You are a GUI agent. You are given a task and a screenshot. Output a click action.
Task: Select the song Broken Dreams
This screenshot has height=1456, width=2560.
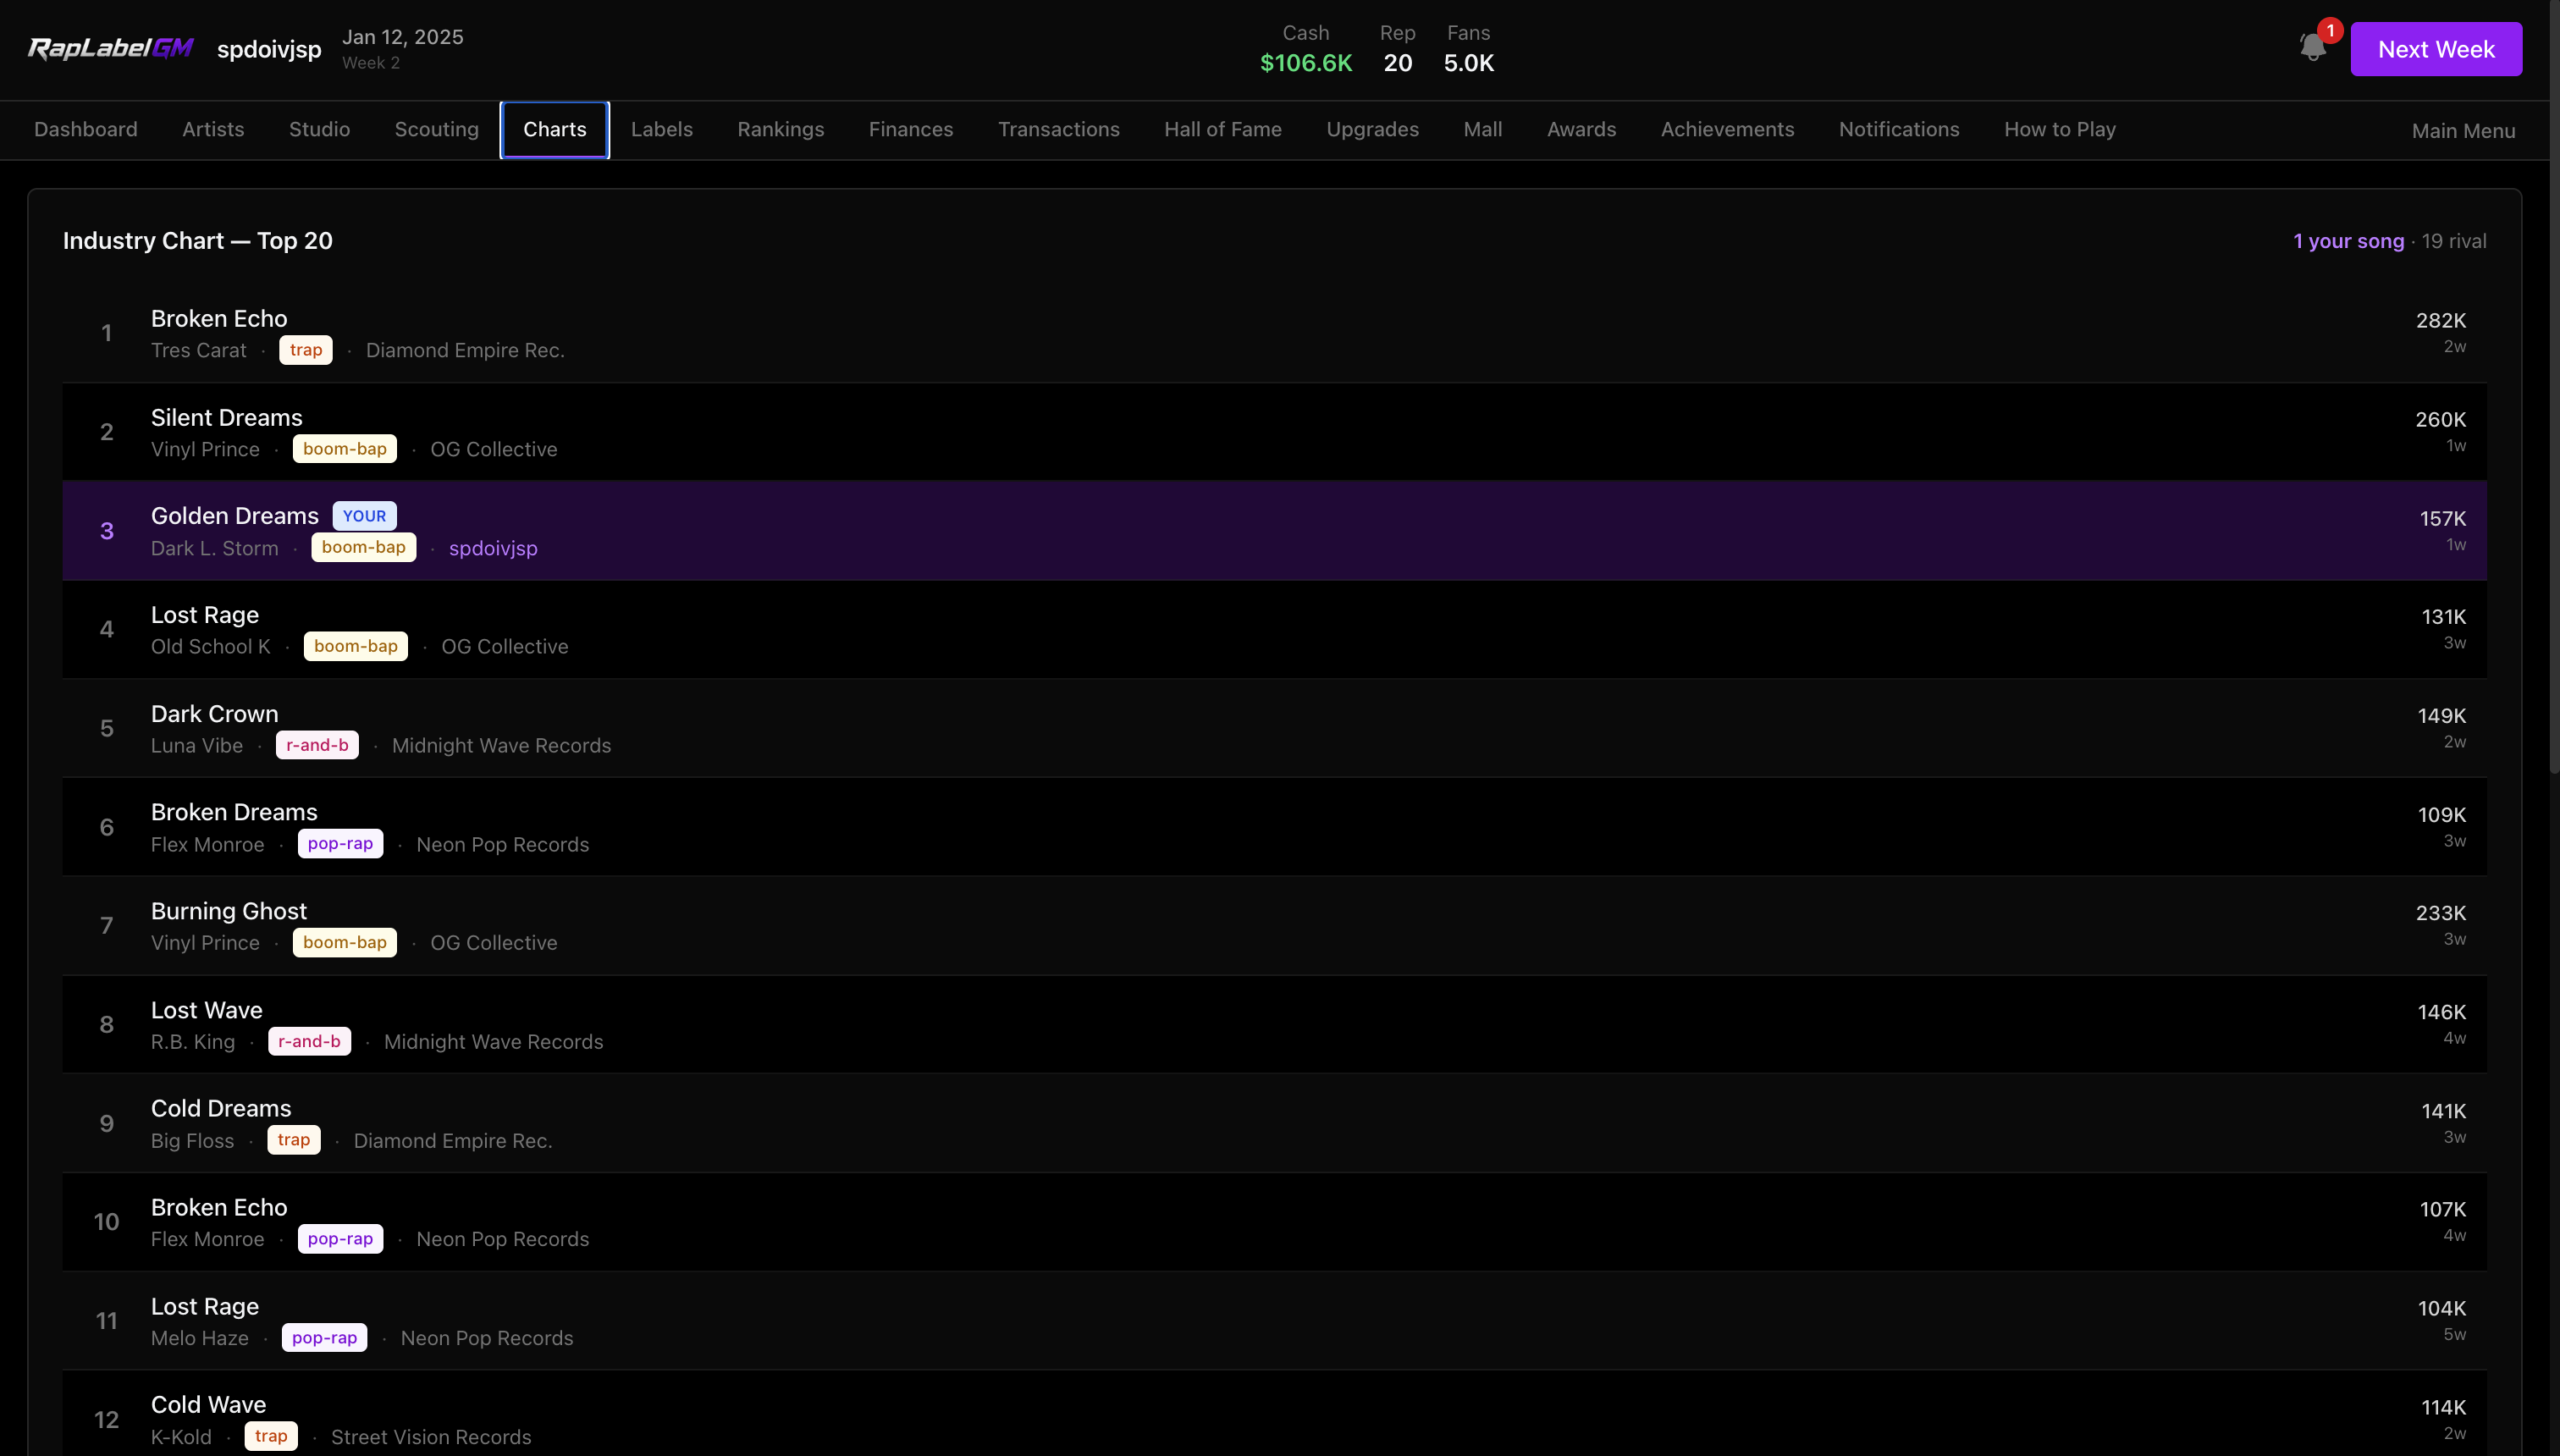coord(234,812)
